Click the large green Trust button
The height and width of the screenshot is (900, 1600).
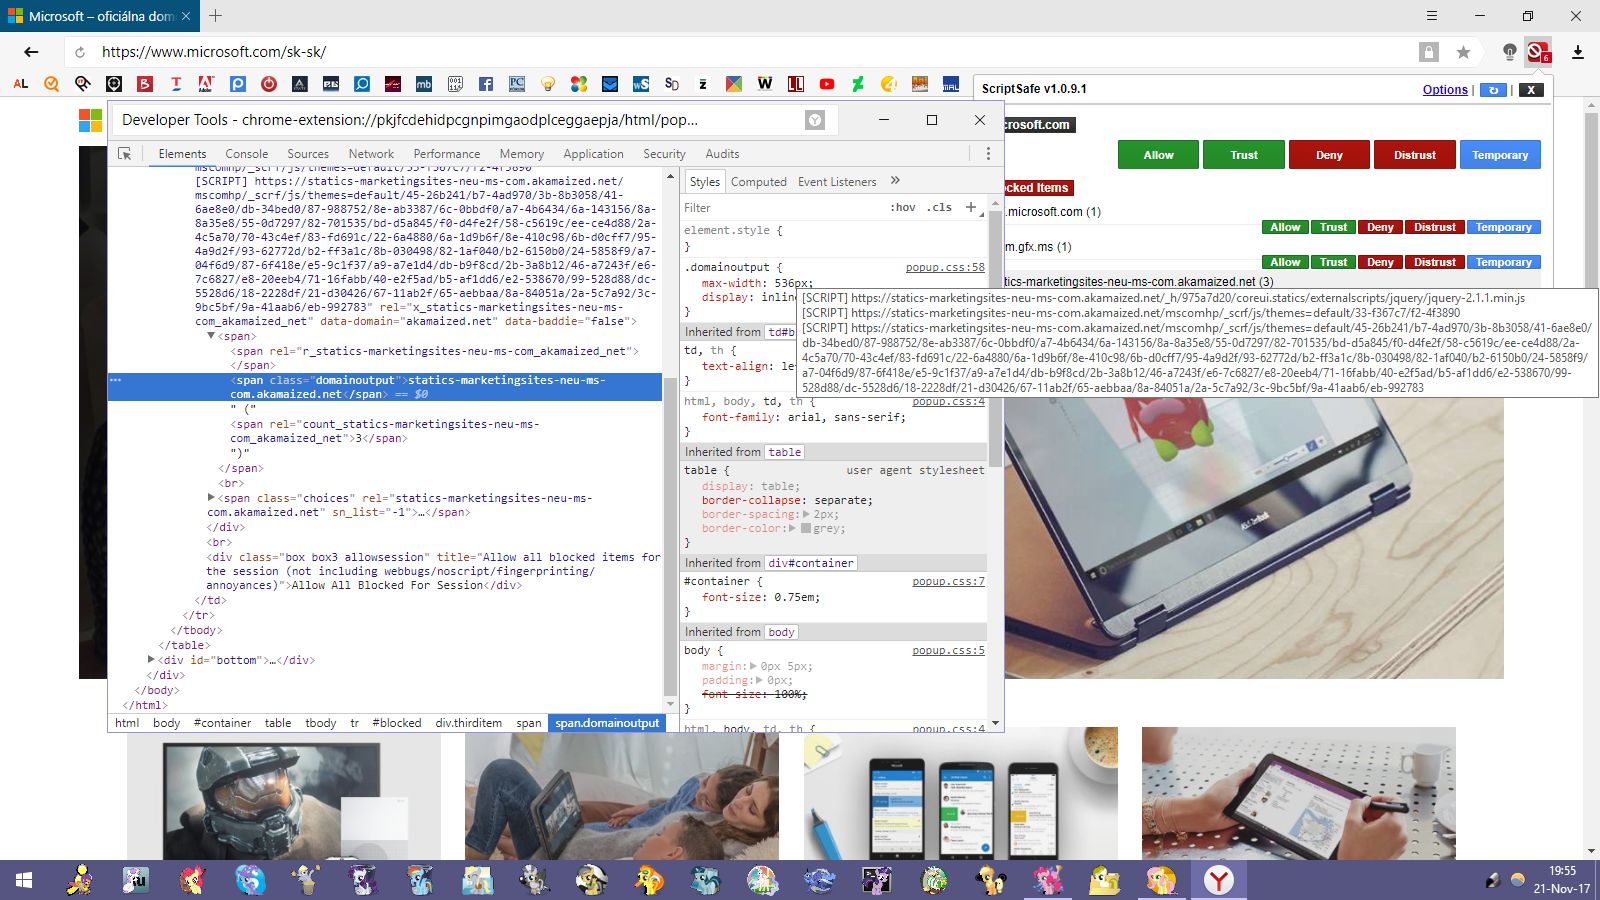(x=1244, y=155)
